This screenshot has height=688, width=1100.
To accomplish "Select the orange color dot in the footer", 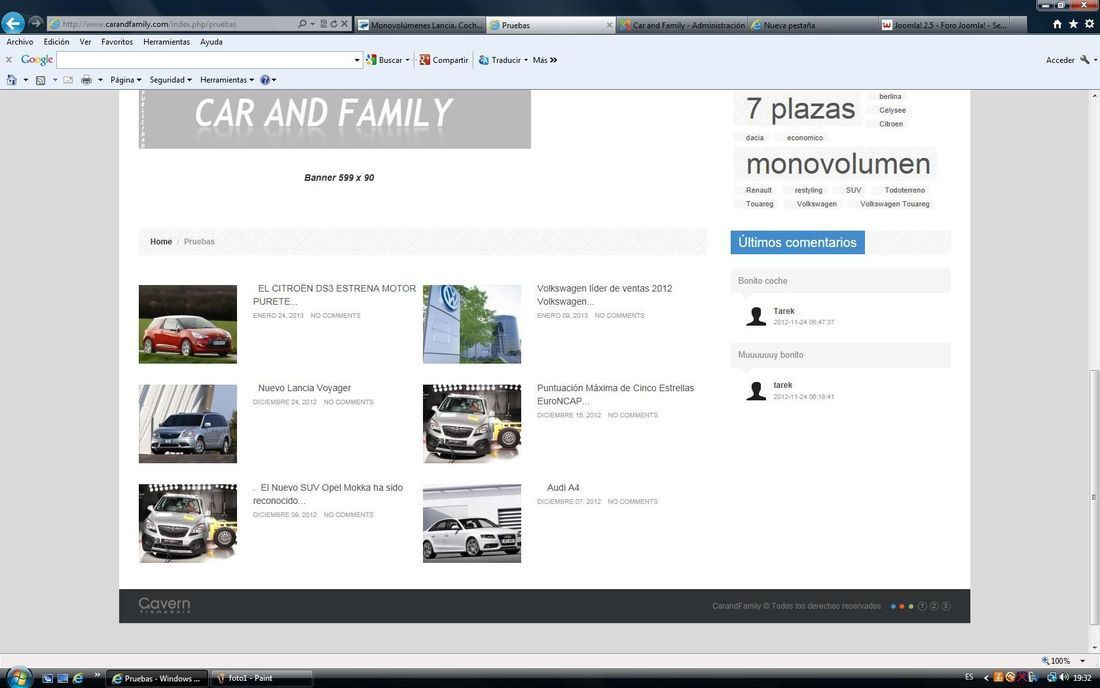I will (x=901, y=606).
